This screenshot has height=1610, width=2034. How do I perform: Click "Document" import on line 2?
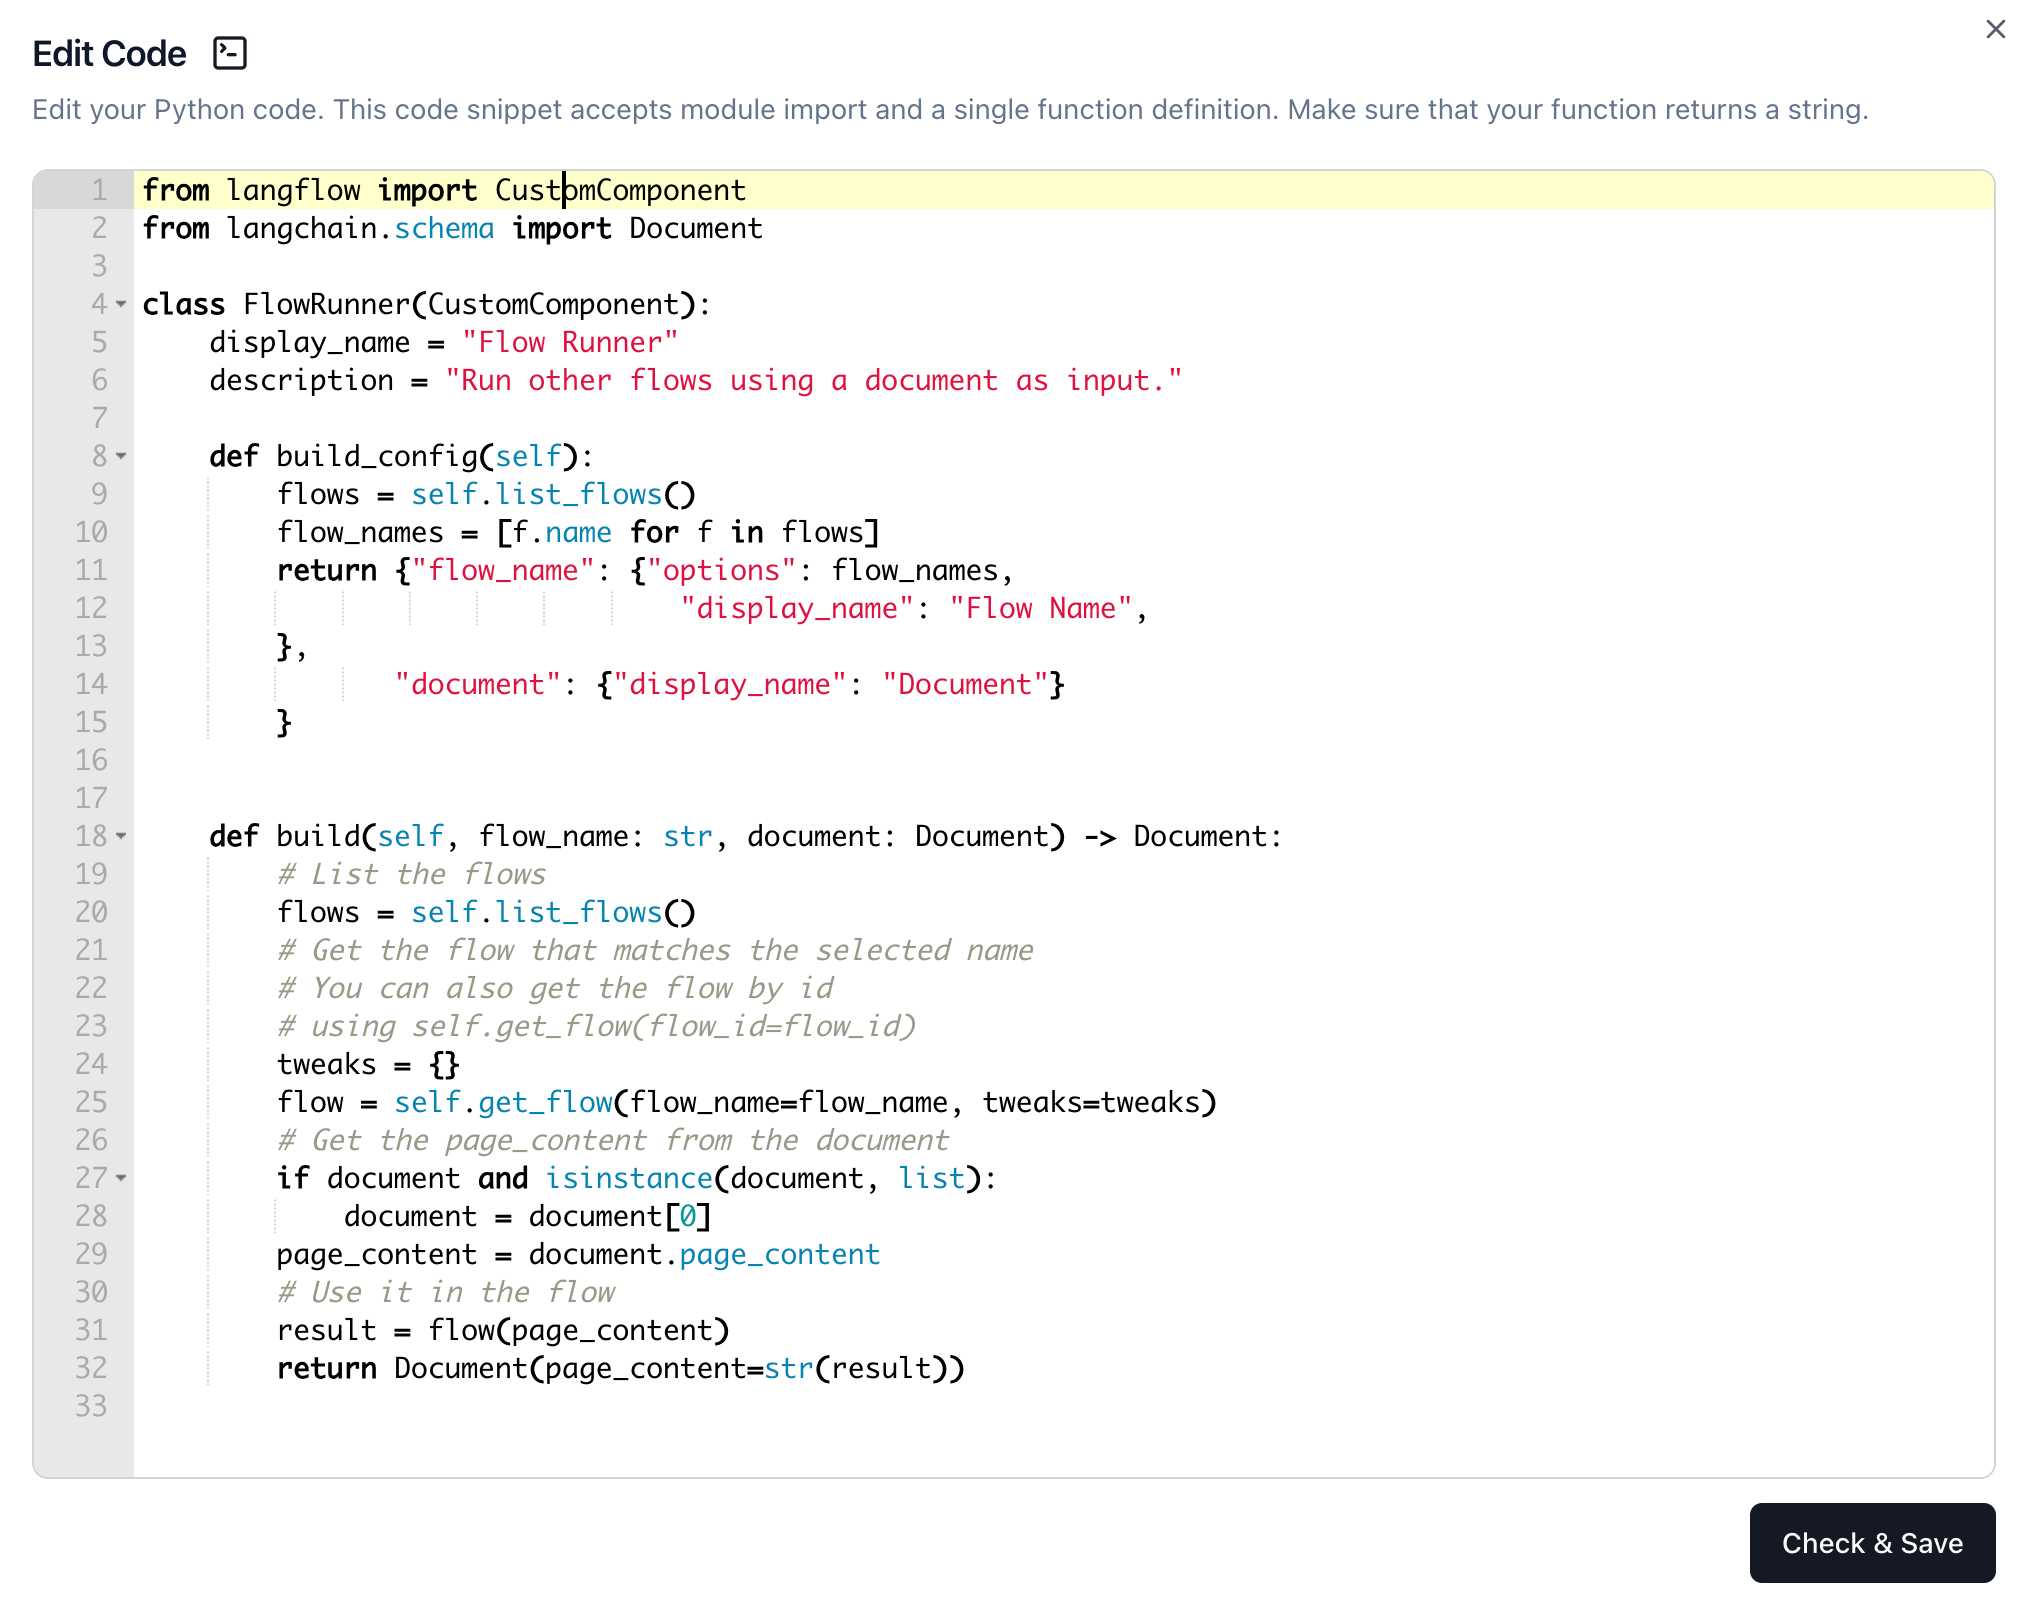tap(696, 228)
